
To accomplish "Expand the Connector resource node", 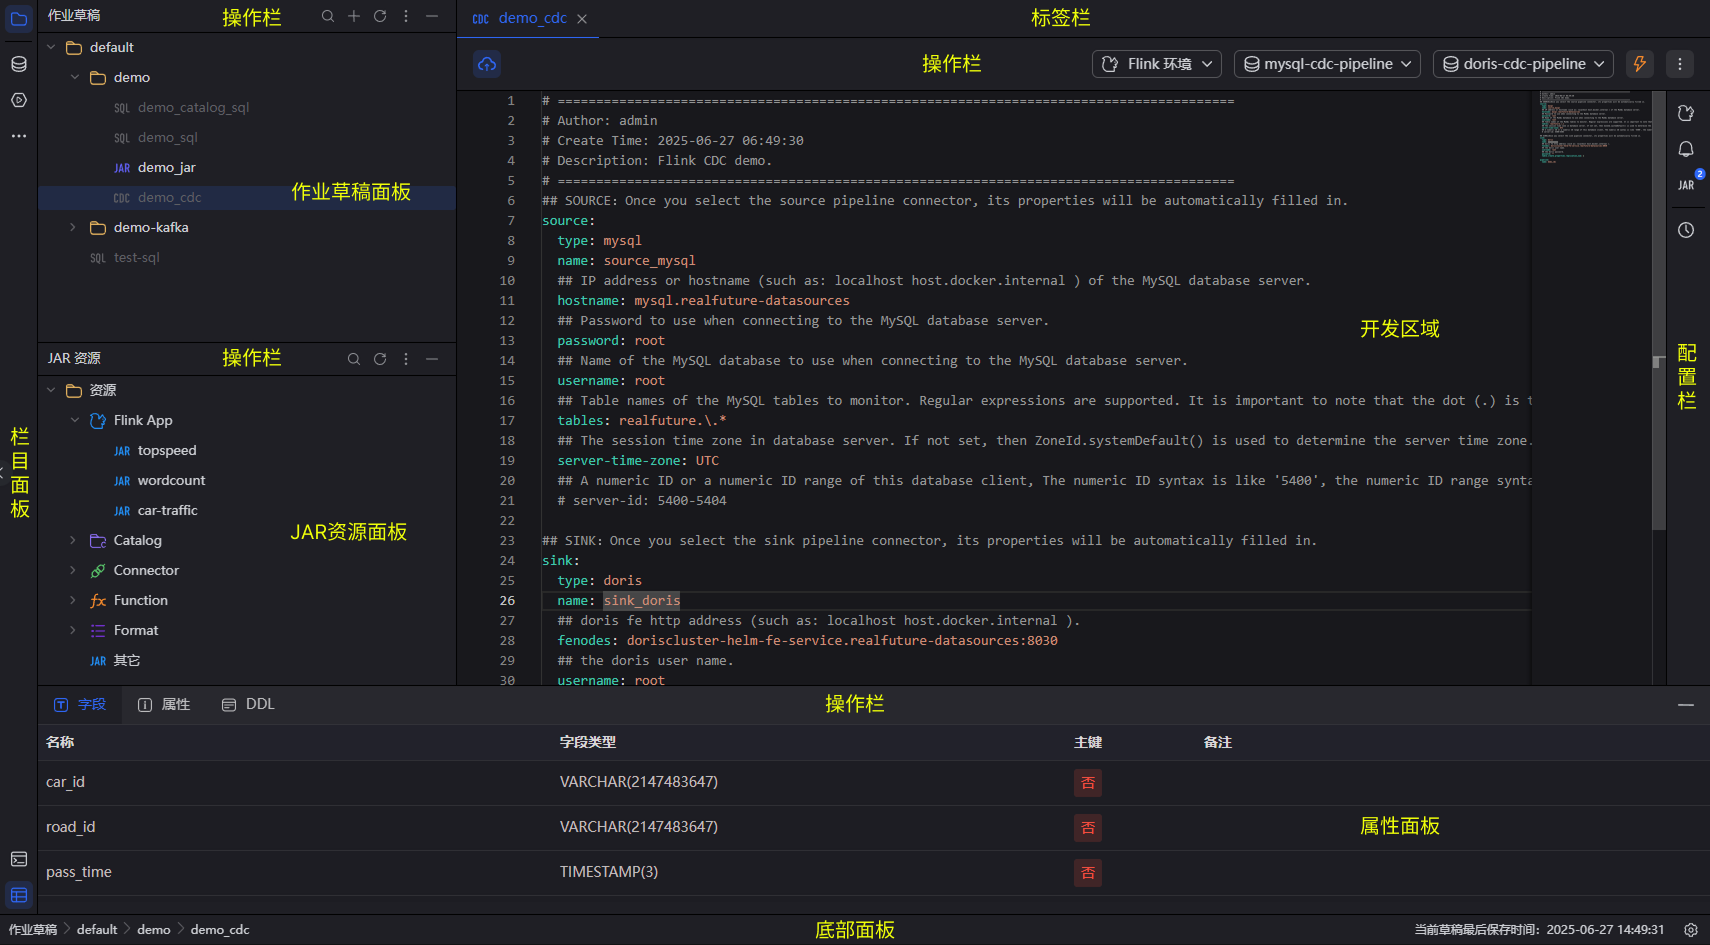I will coord(73,571).
